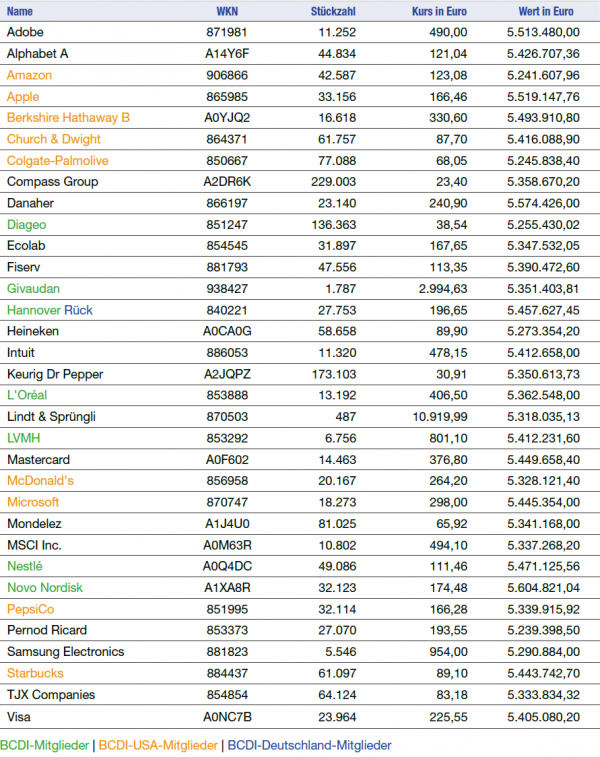Click Visa's value 5.405.080,20
600x757 pixels.
543,716
